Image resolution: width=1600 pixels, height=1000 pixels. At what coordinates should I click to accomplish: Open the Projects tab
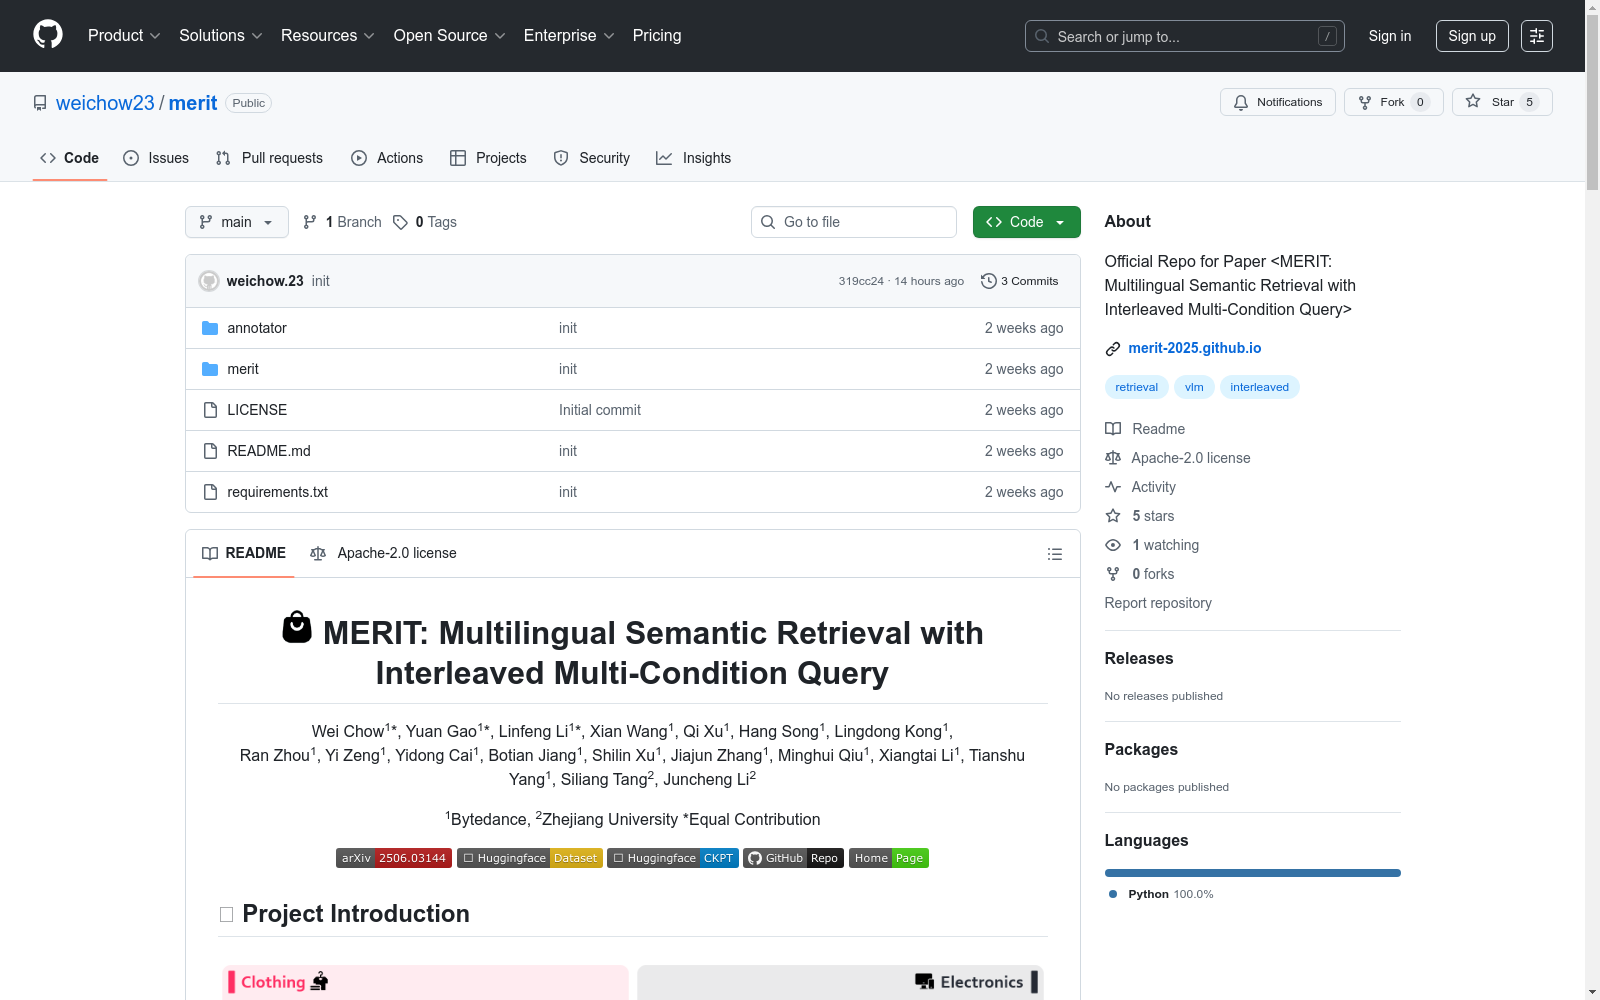(x=488, y=158)
